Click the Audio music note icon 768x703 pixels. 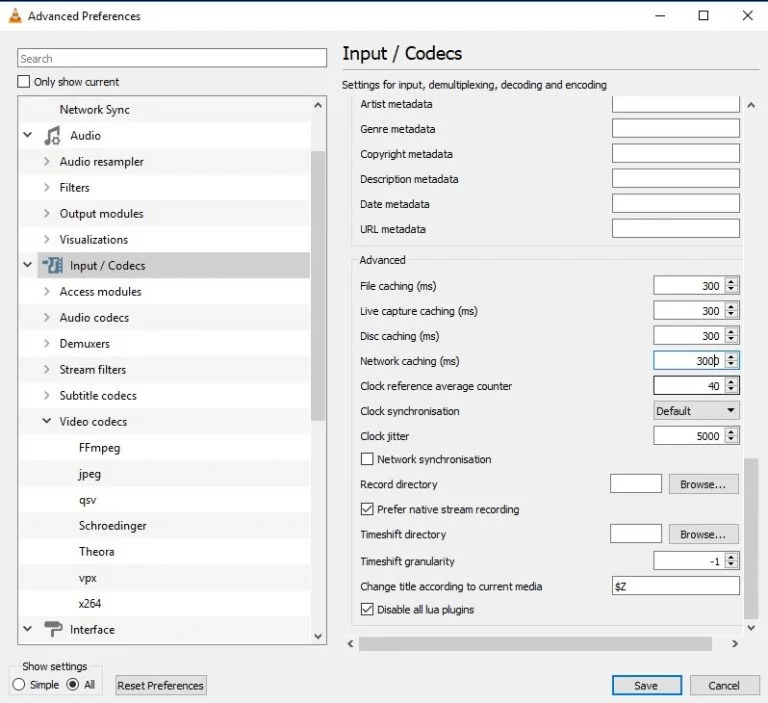coord(52,136)
